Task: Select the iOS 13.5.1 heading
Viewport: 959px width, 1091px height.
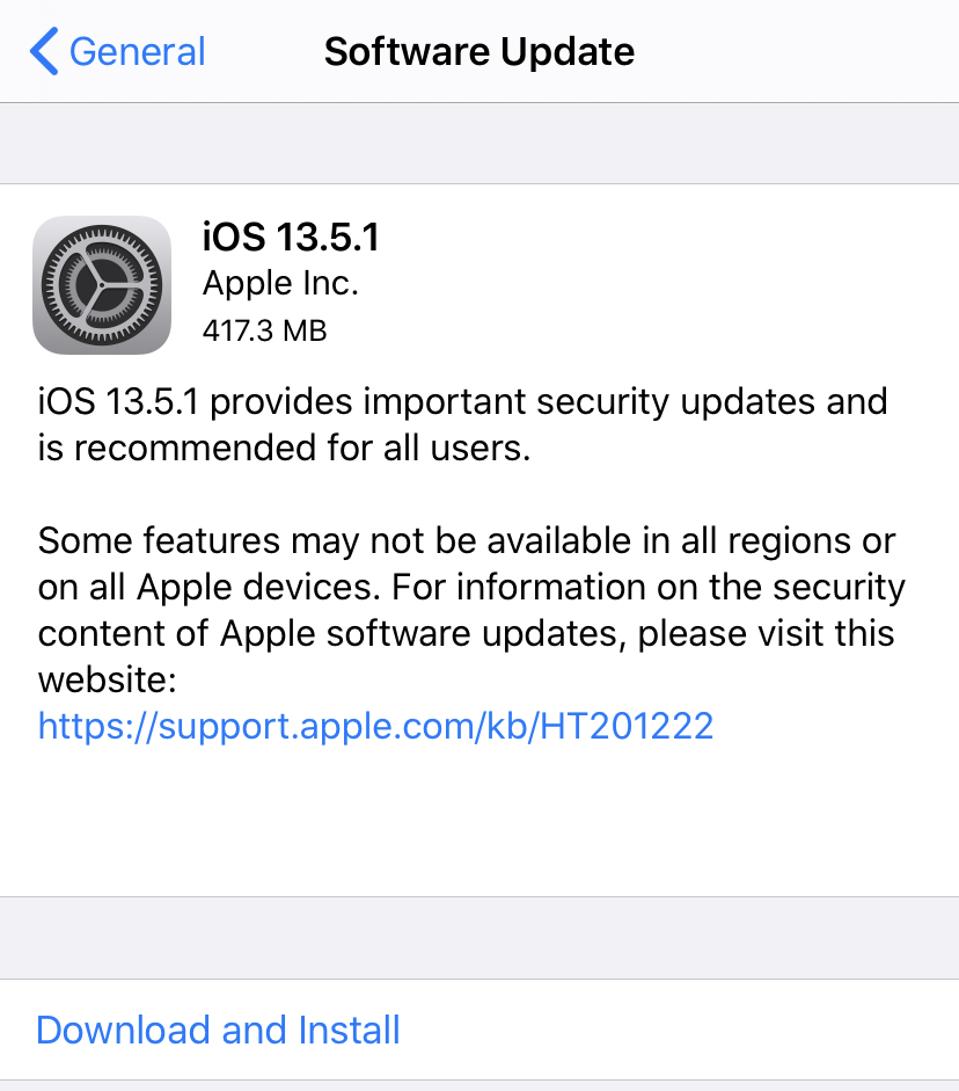Action: point(291,238)
